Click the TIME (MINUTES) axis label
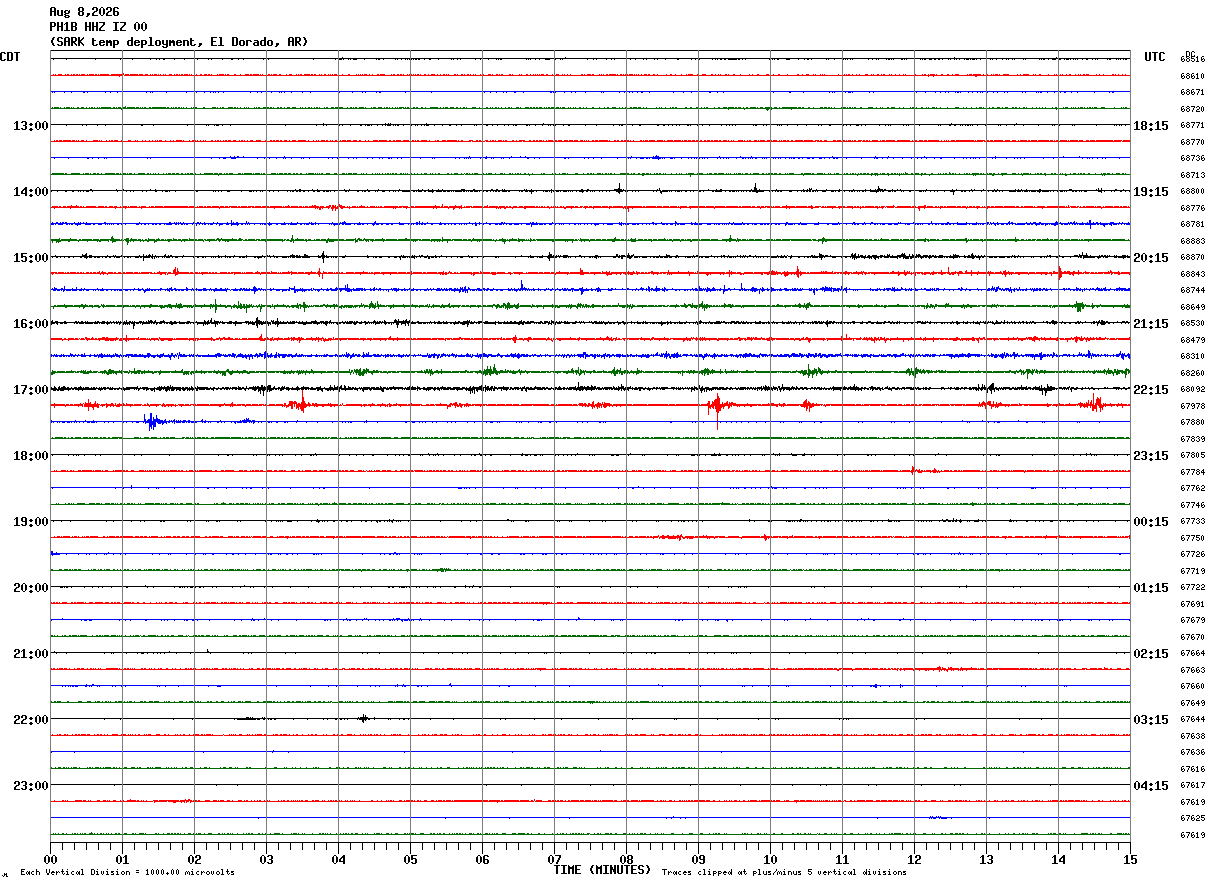The height and width of the screenshot is (886, 1210). (x=602, y=870)
